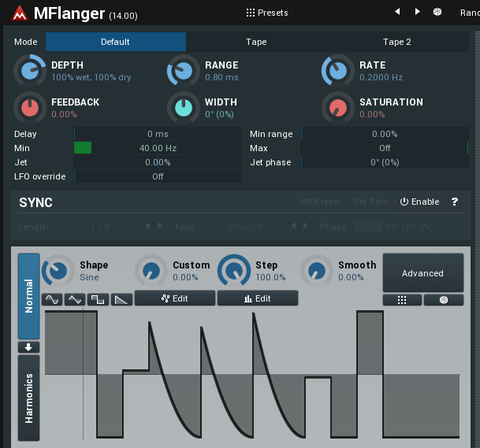Click the sync Length 1/4 value
Screen dimensions: 480x448
(x=100, y=227)
